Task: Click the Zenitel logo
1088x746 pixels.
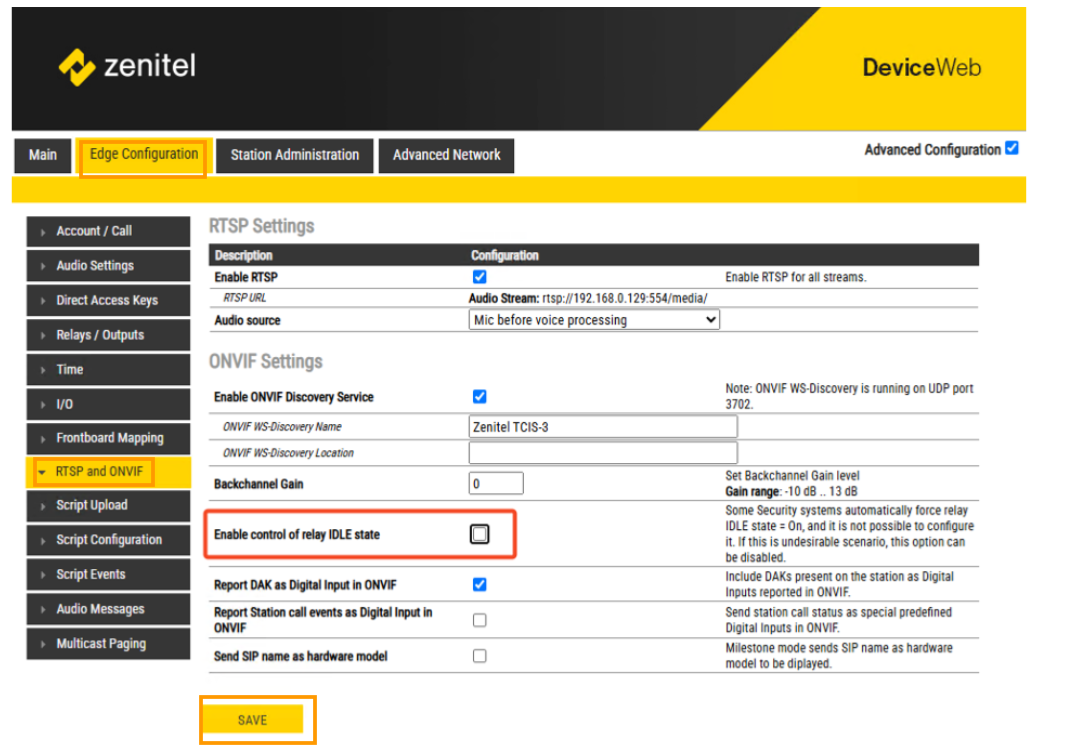Action: point(127,67)
